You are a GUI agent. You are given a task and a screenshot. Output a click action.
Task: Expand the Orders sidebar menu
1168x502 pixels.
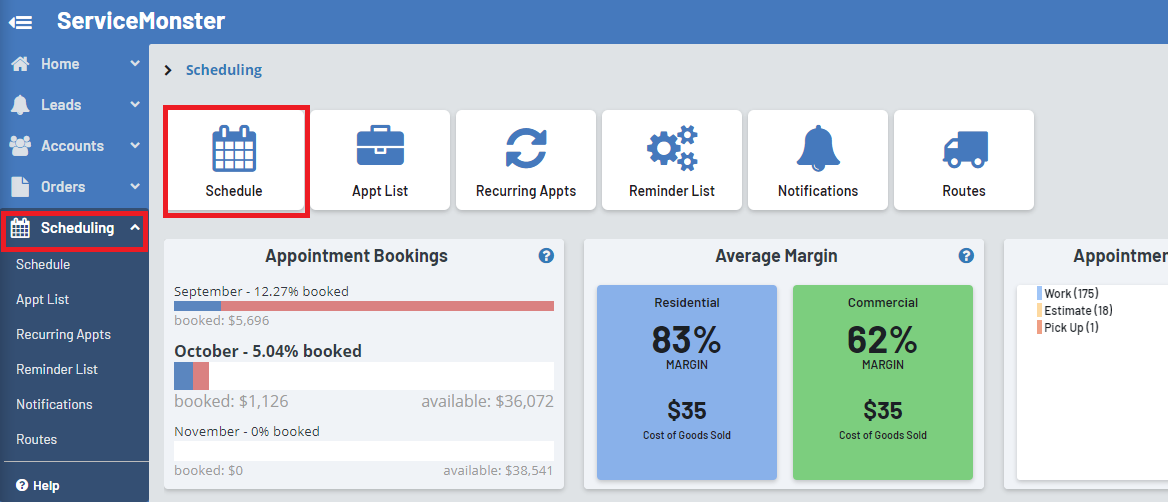[x=74, y=187]
